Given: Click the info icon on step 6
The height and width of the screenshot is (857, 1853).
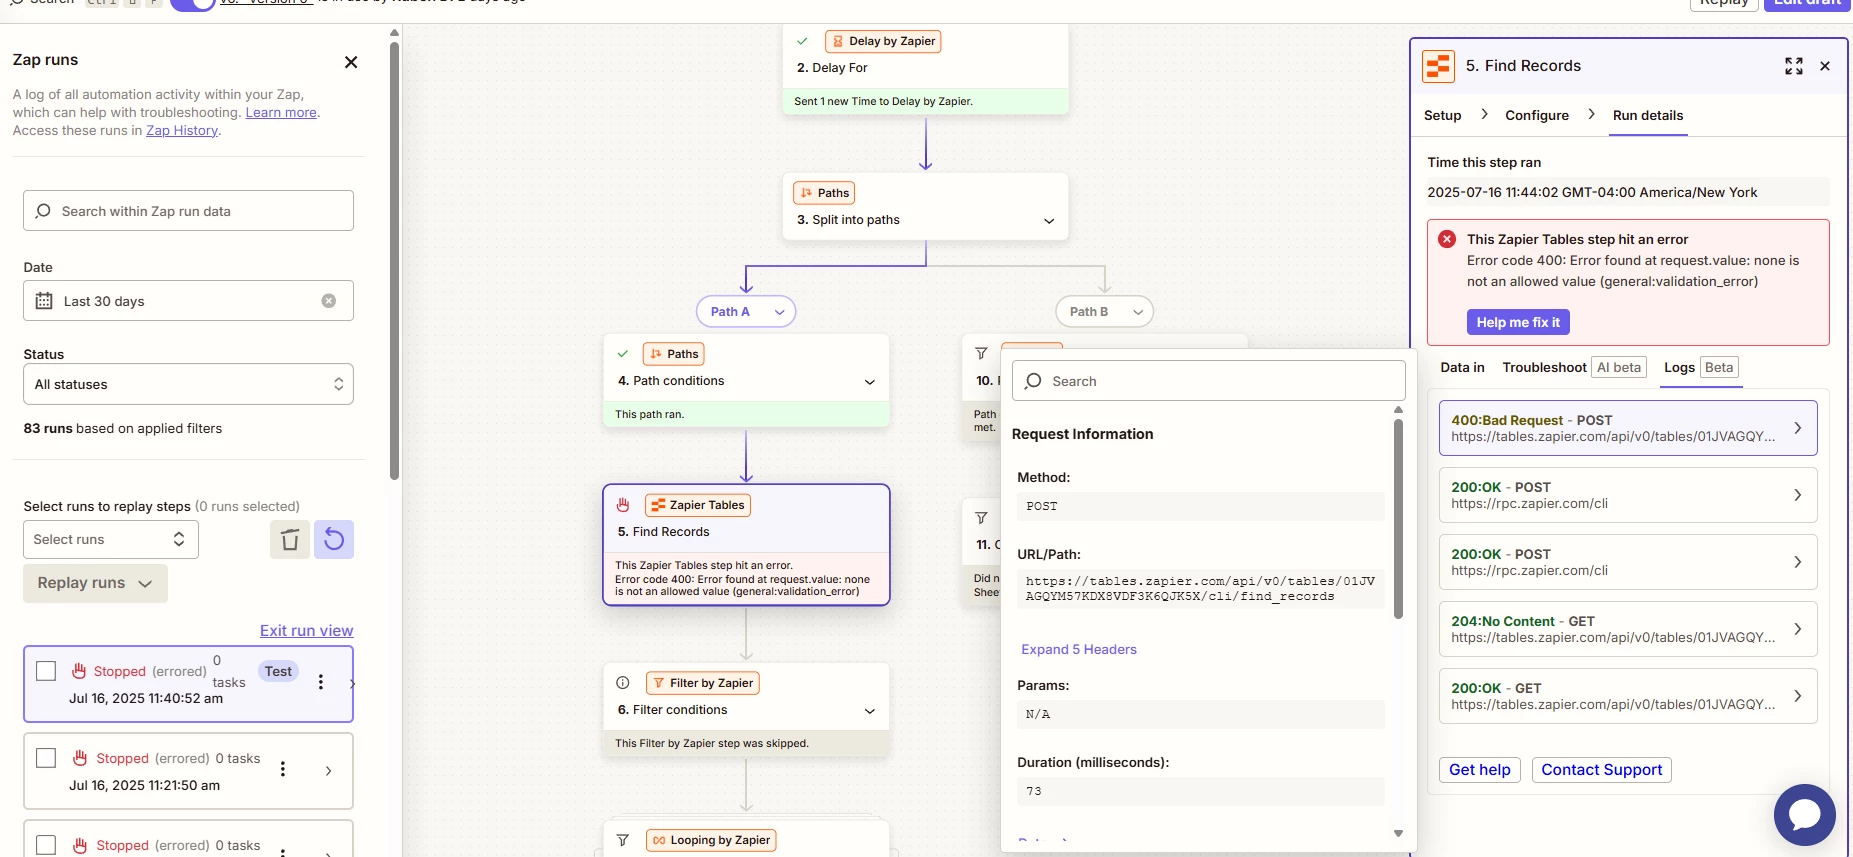Looking at the screenshot, I should coord(623,683).
